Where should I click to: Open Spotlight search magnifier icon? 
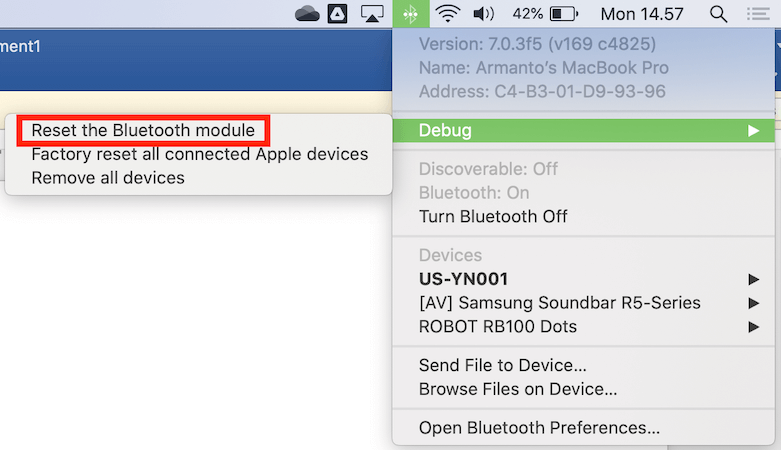[x=718, y=14]
